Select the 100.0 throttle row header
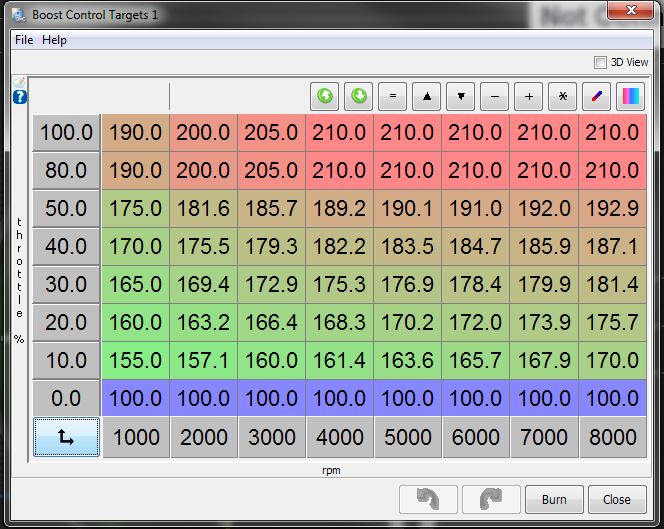 coord(66,133)
